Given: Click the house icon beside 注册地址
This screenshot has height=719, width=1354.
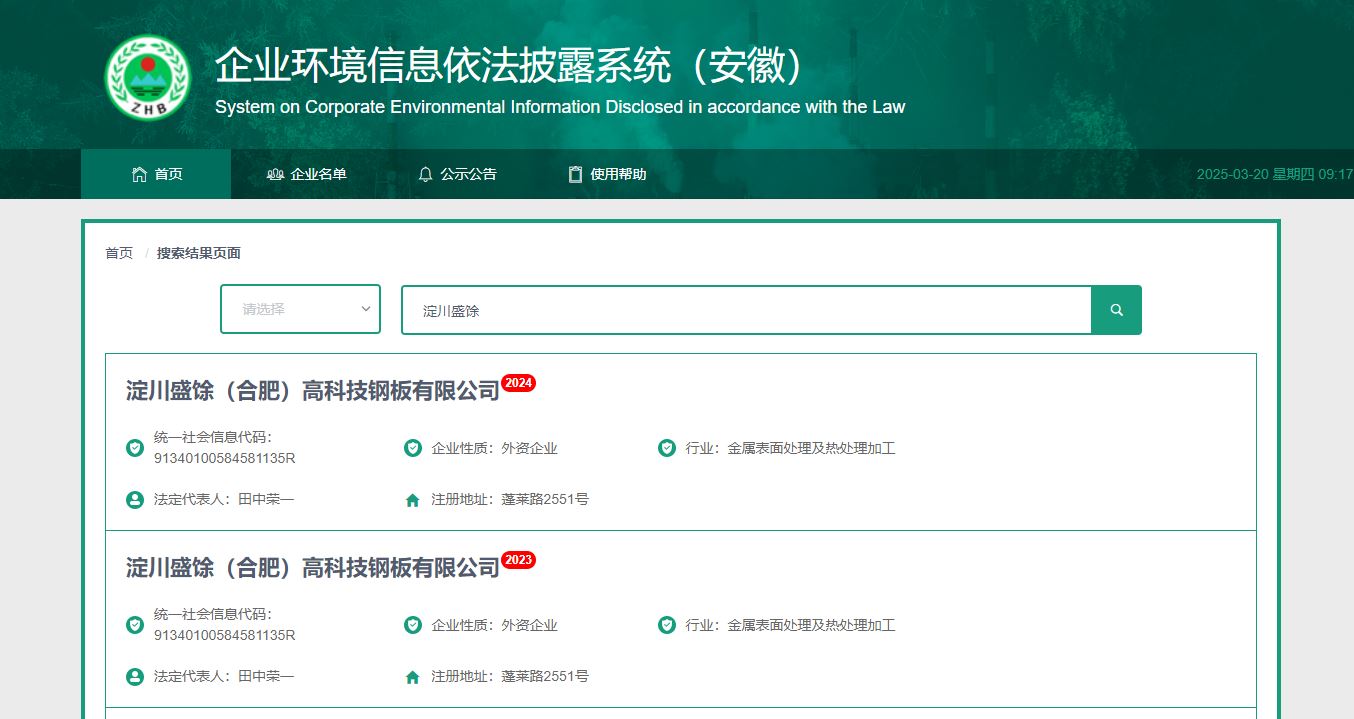Looking at the screenshot, I should [412, 499].
